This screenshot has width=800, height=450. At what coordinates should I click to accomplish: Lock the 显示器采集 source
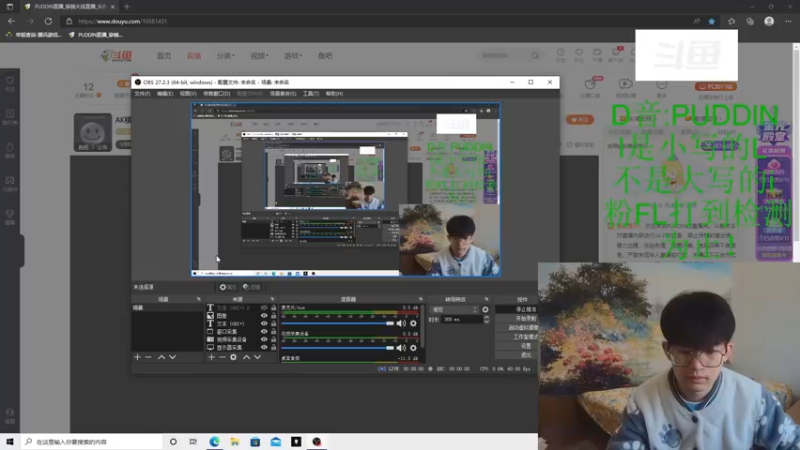point(273,347)
